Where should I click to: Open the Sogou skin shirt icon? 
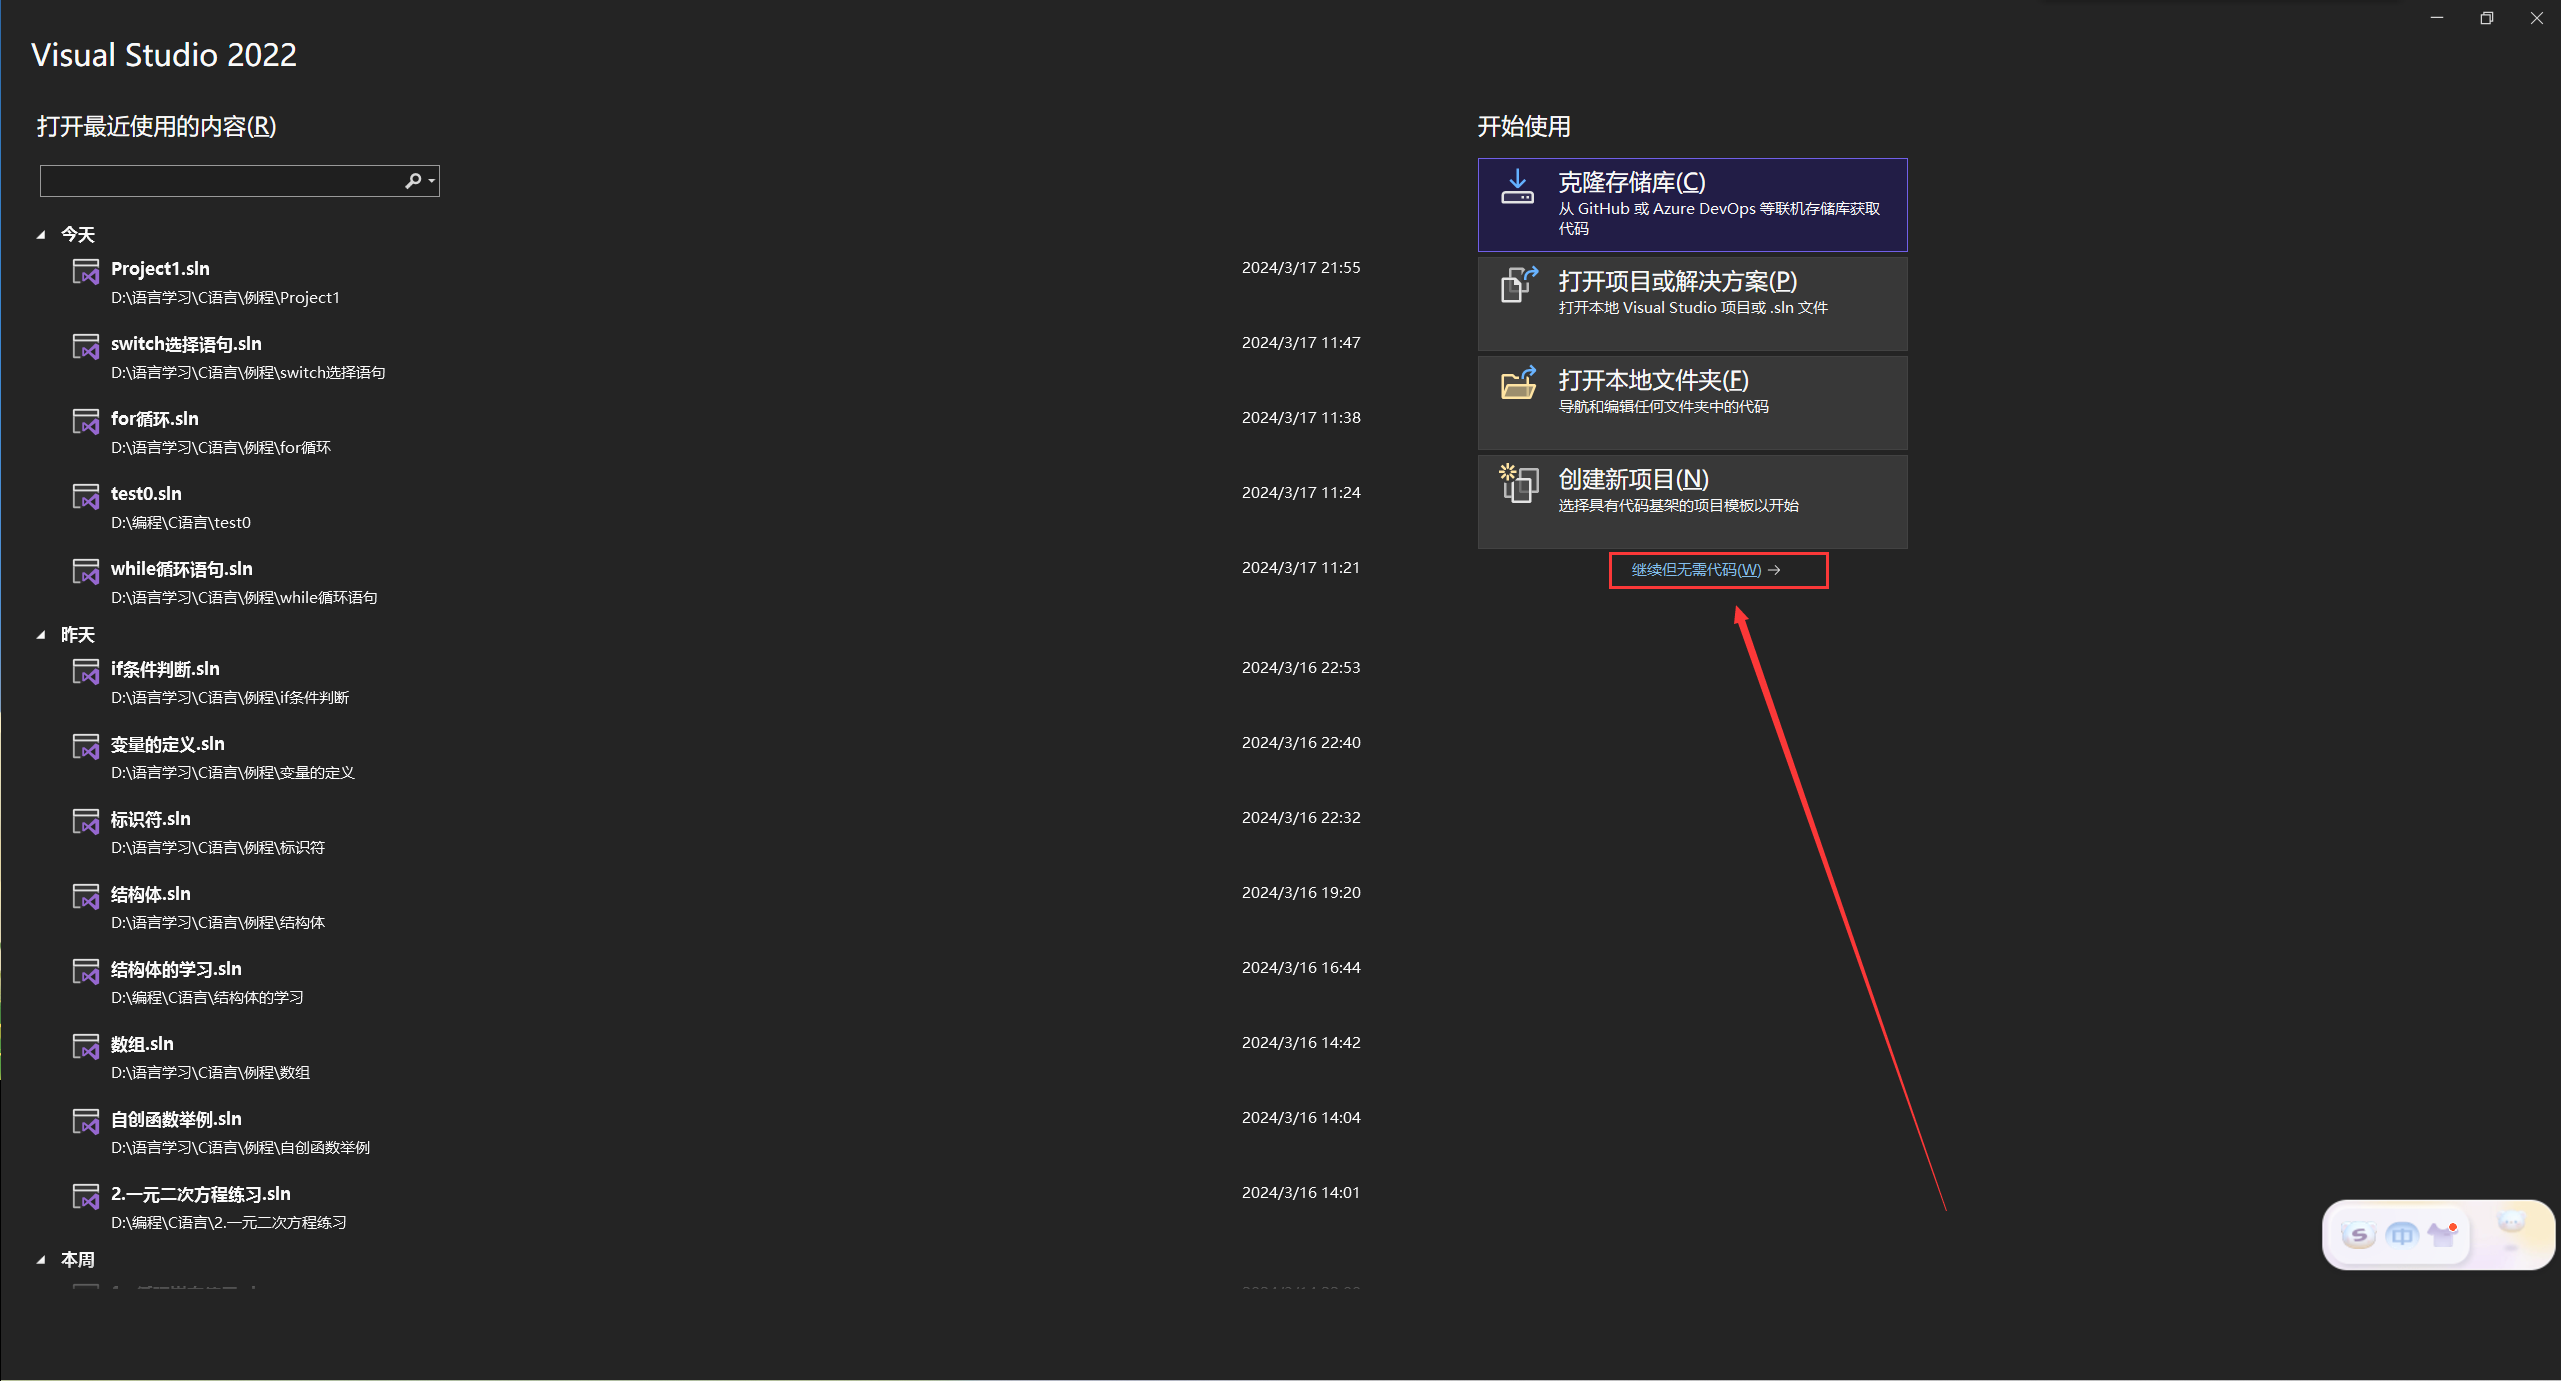(x=2443, y=1234)
